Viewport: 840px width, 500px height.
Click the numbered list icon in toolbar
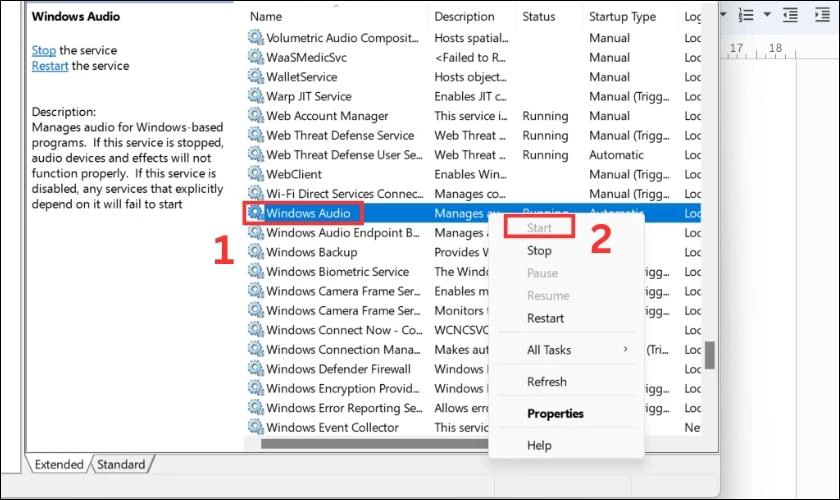[746, 15]
